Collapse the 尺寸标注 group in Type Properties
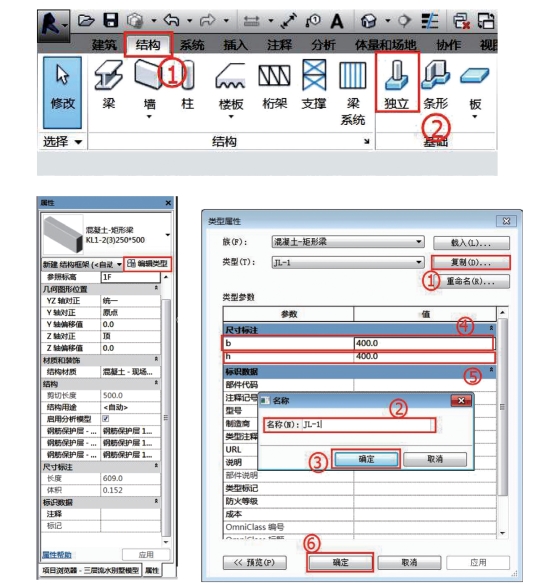The image size is (535, 585). click(491, 328)
